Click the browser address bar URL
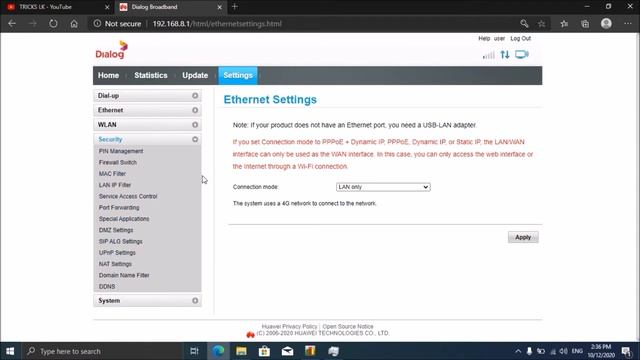The height and width of the screenshot is (360, 640). [217, 24]
